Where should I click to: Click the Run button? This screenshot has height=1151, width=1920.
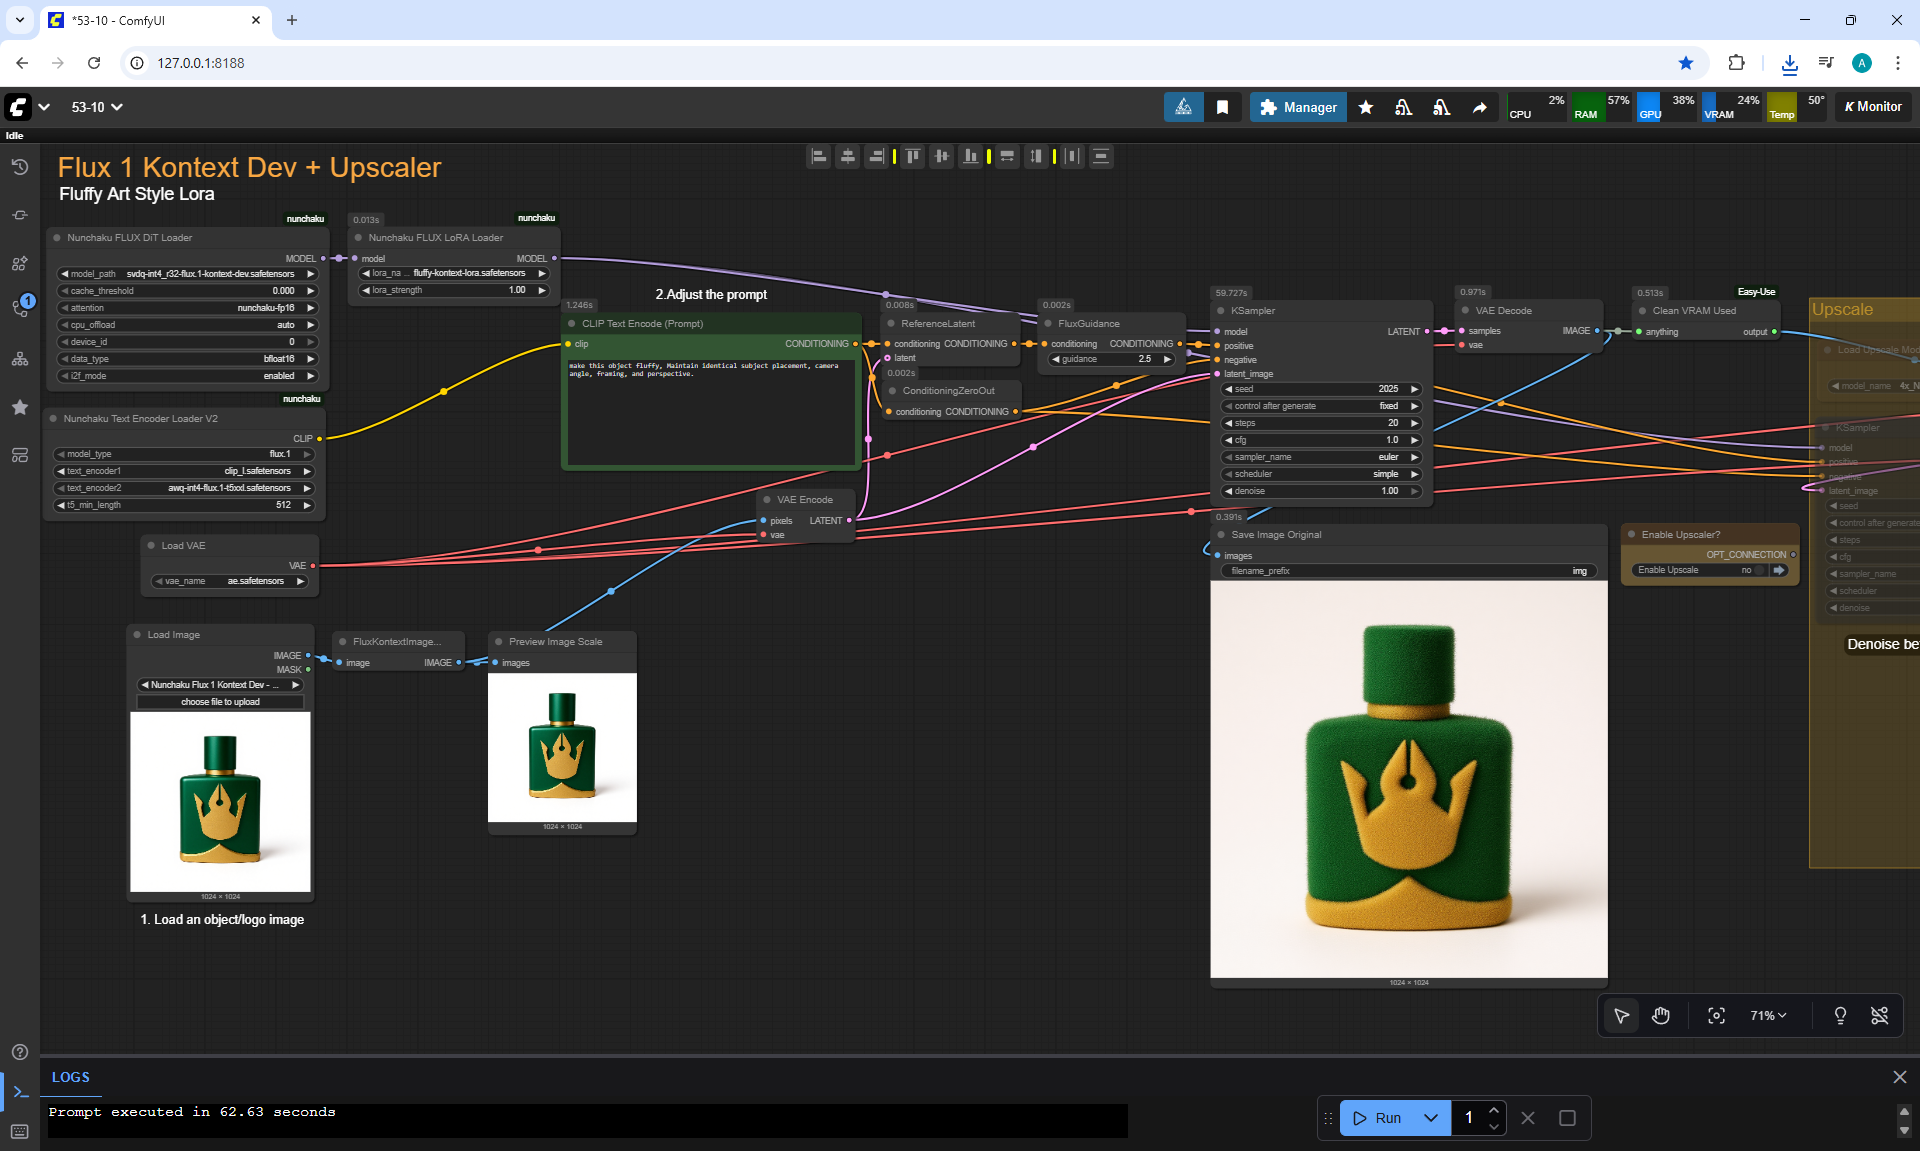tap(1379, 1118)
